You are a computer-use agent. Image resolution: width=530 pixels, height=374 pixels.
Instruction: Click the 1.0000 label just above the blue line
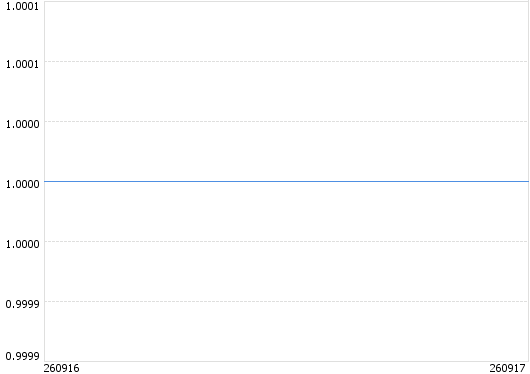pos(22,124)
